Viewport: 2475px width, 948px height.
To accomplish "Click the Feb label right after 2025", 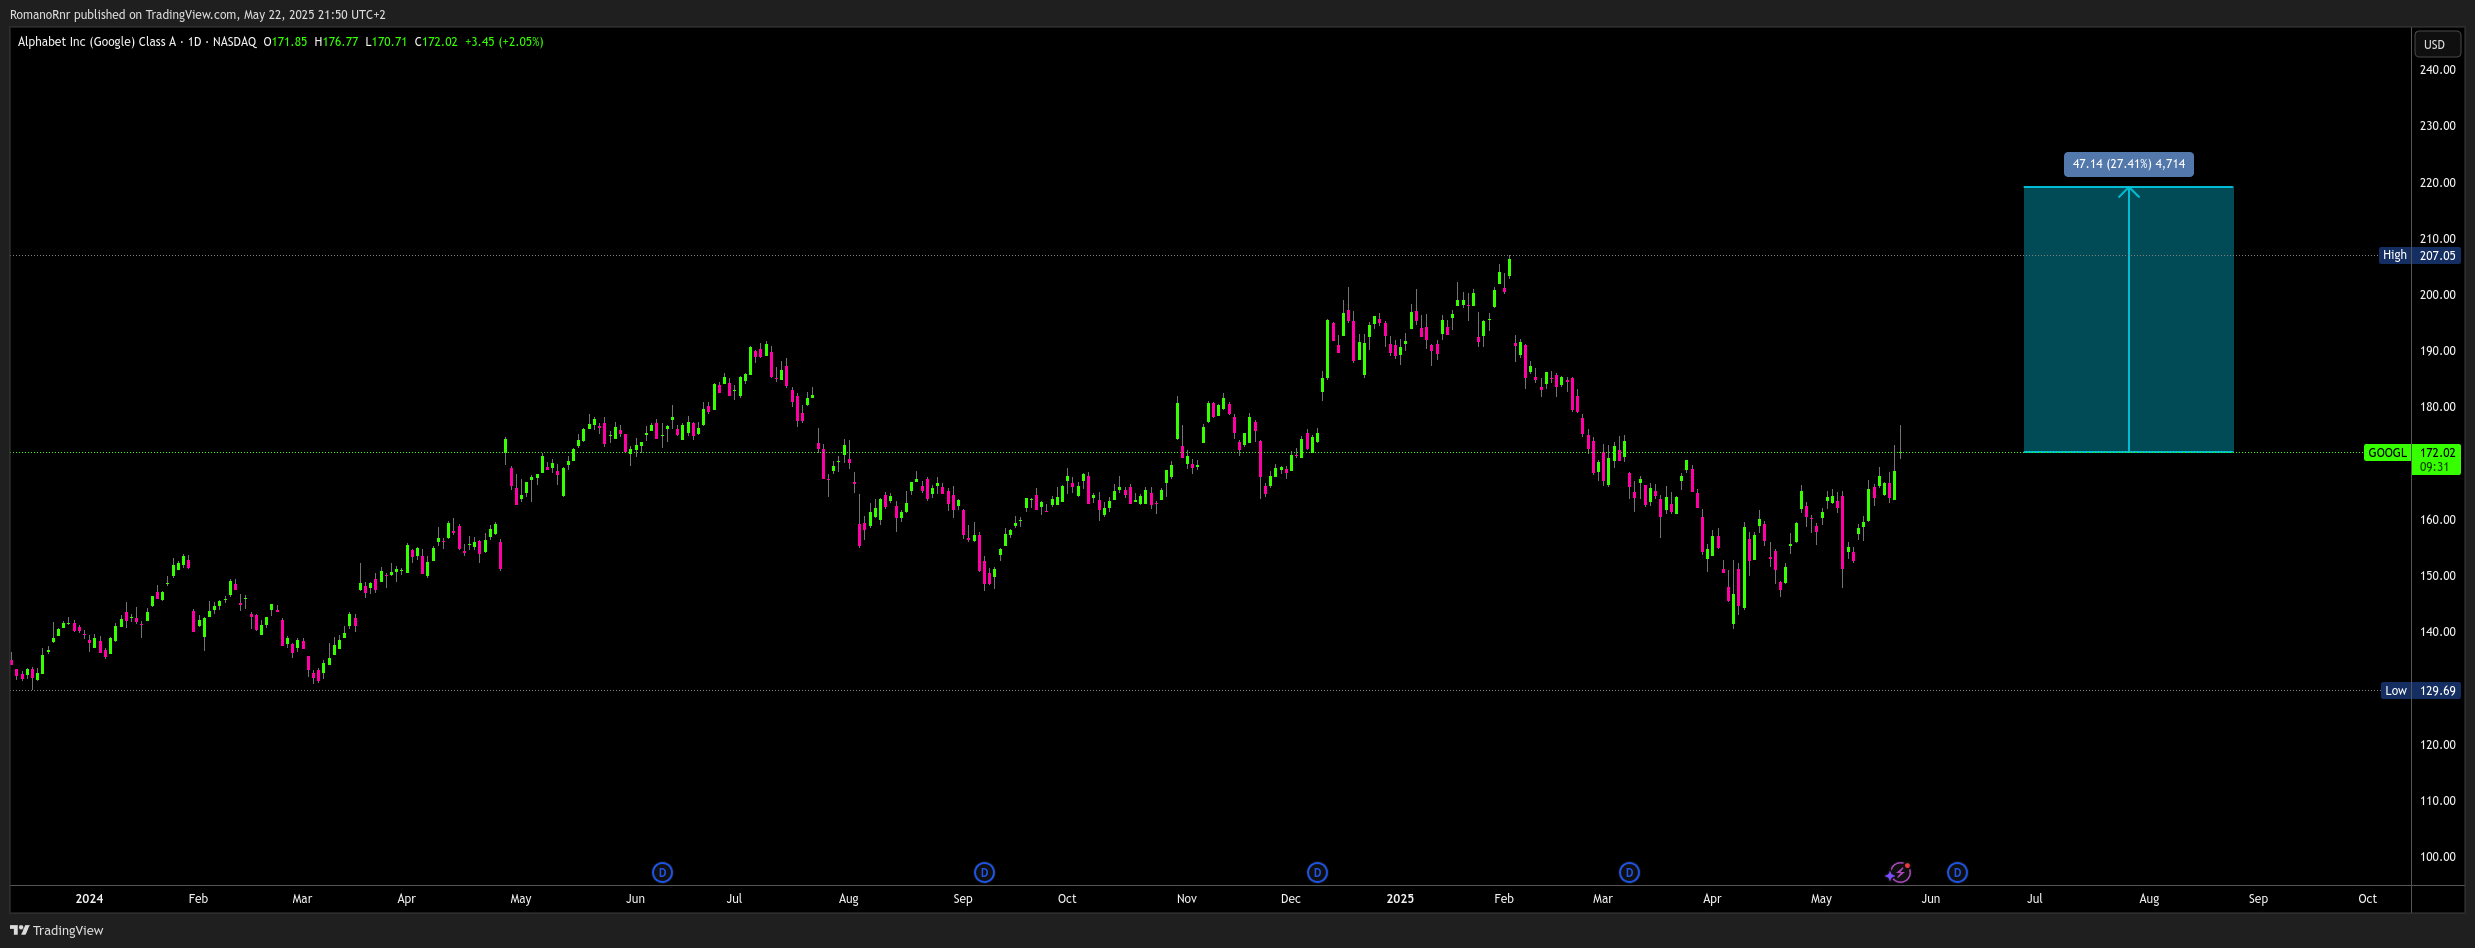I will [1504, 899].
